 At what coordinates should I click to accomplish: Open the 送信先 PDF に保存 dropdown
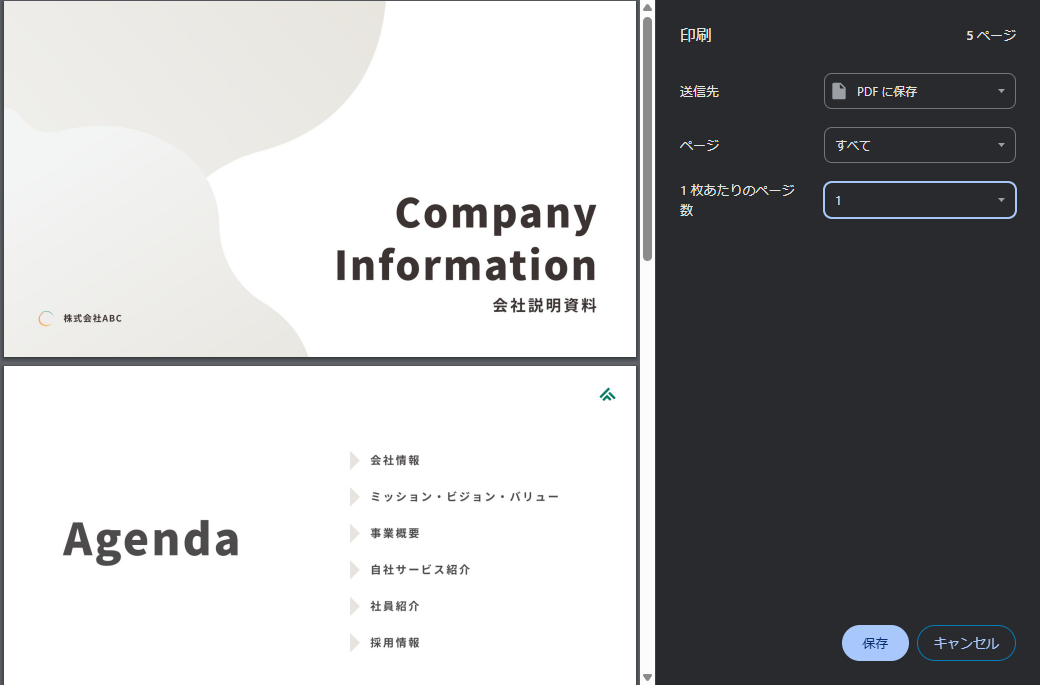click(919, 91)
